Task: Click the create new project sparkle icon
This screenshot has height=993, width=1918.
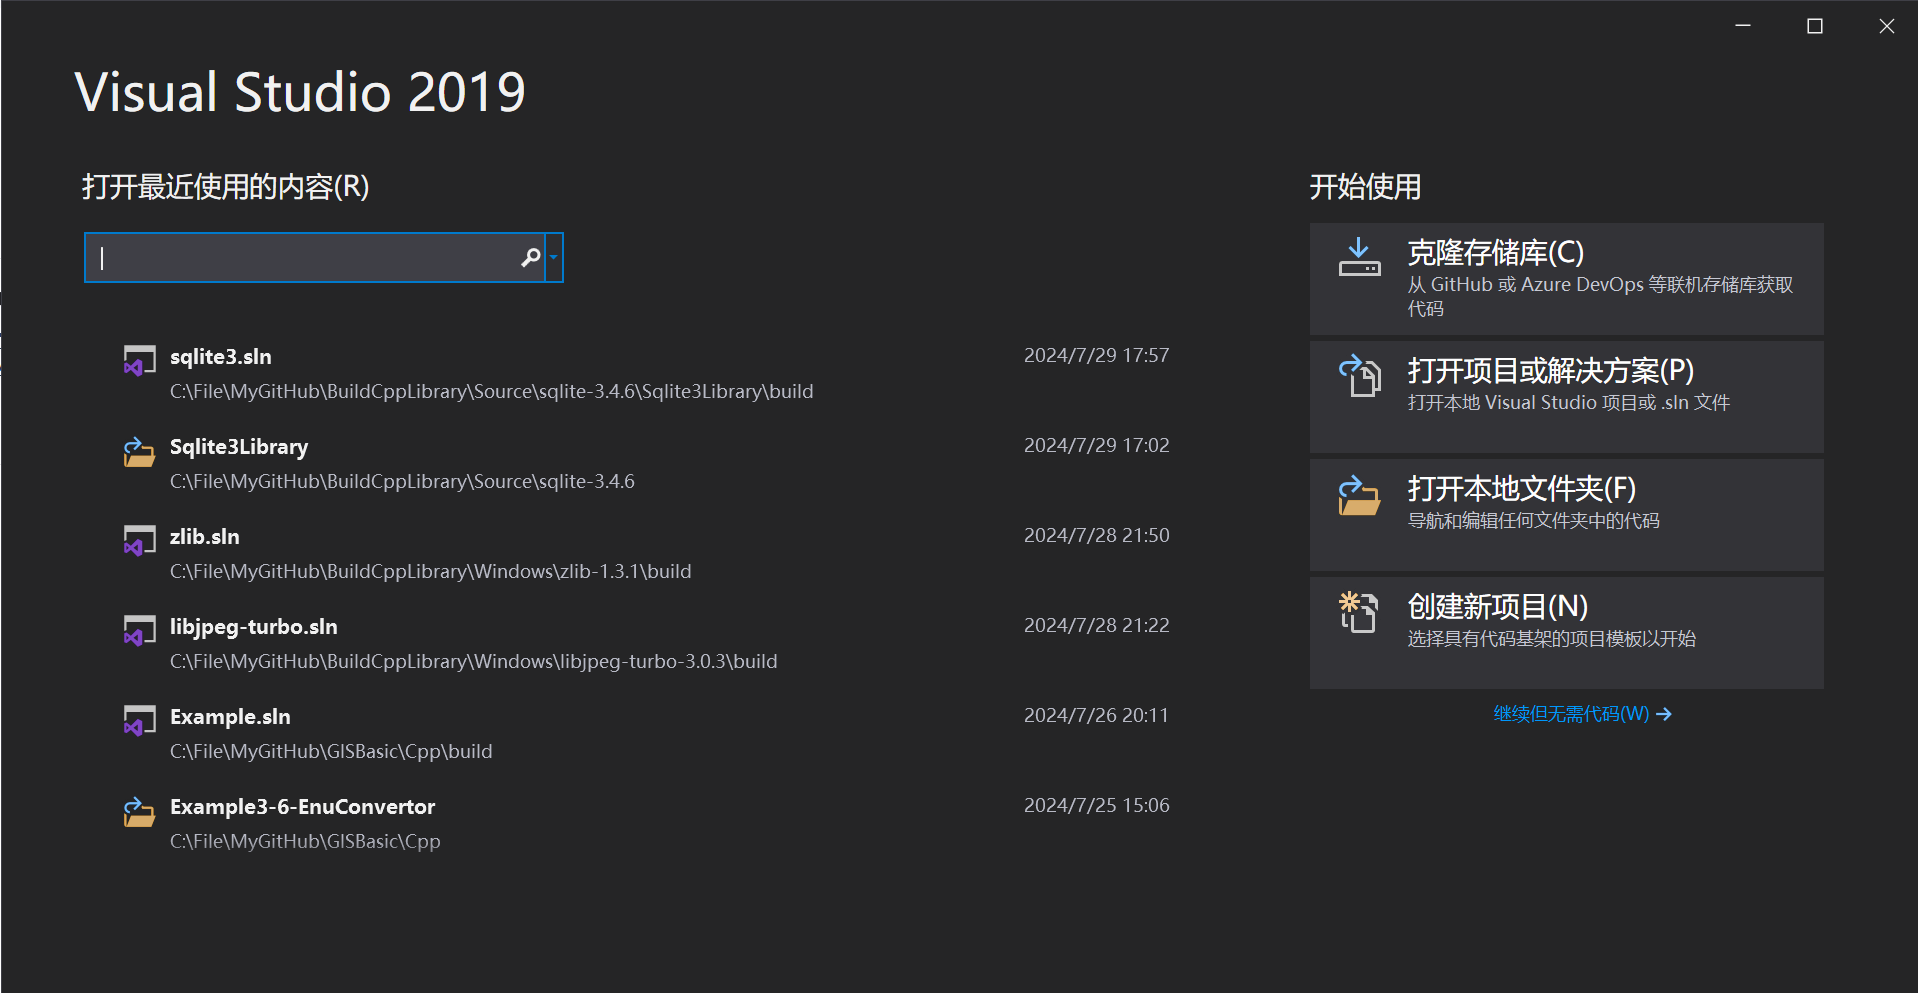Action: point(1359,613)
